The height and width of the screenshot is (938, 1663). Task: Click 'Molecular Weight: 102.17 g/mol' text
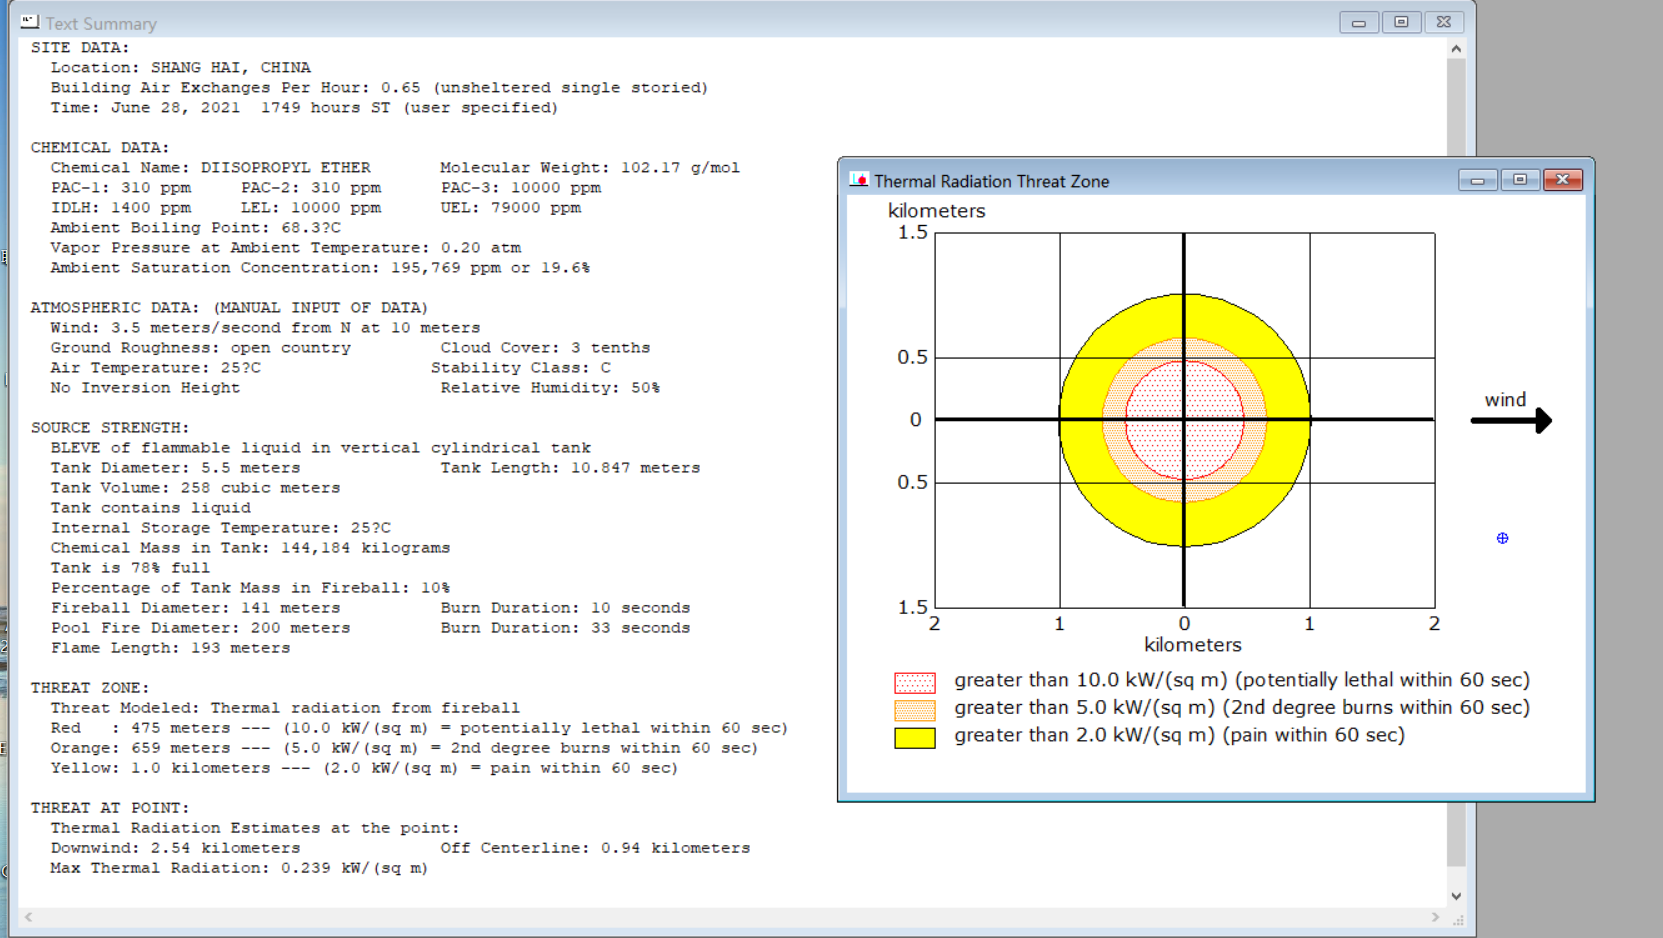click(590, 168)
